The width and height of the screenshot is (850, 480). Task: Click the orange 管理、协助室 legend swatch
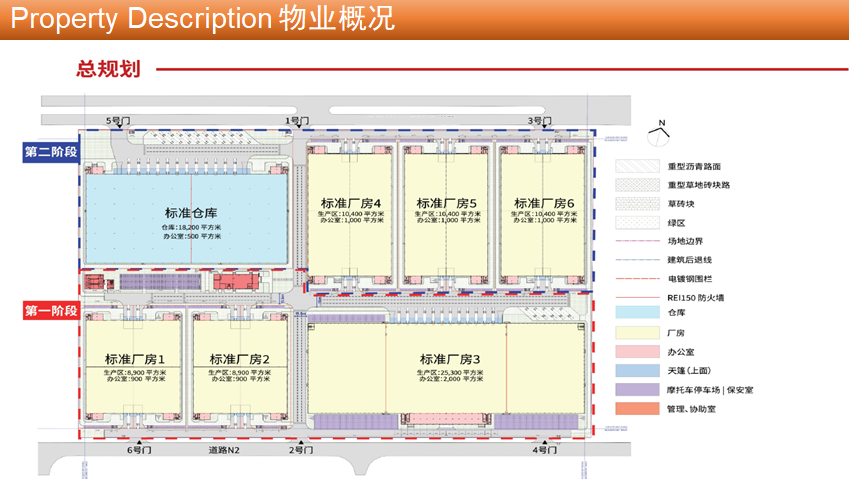point(634,408)
